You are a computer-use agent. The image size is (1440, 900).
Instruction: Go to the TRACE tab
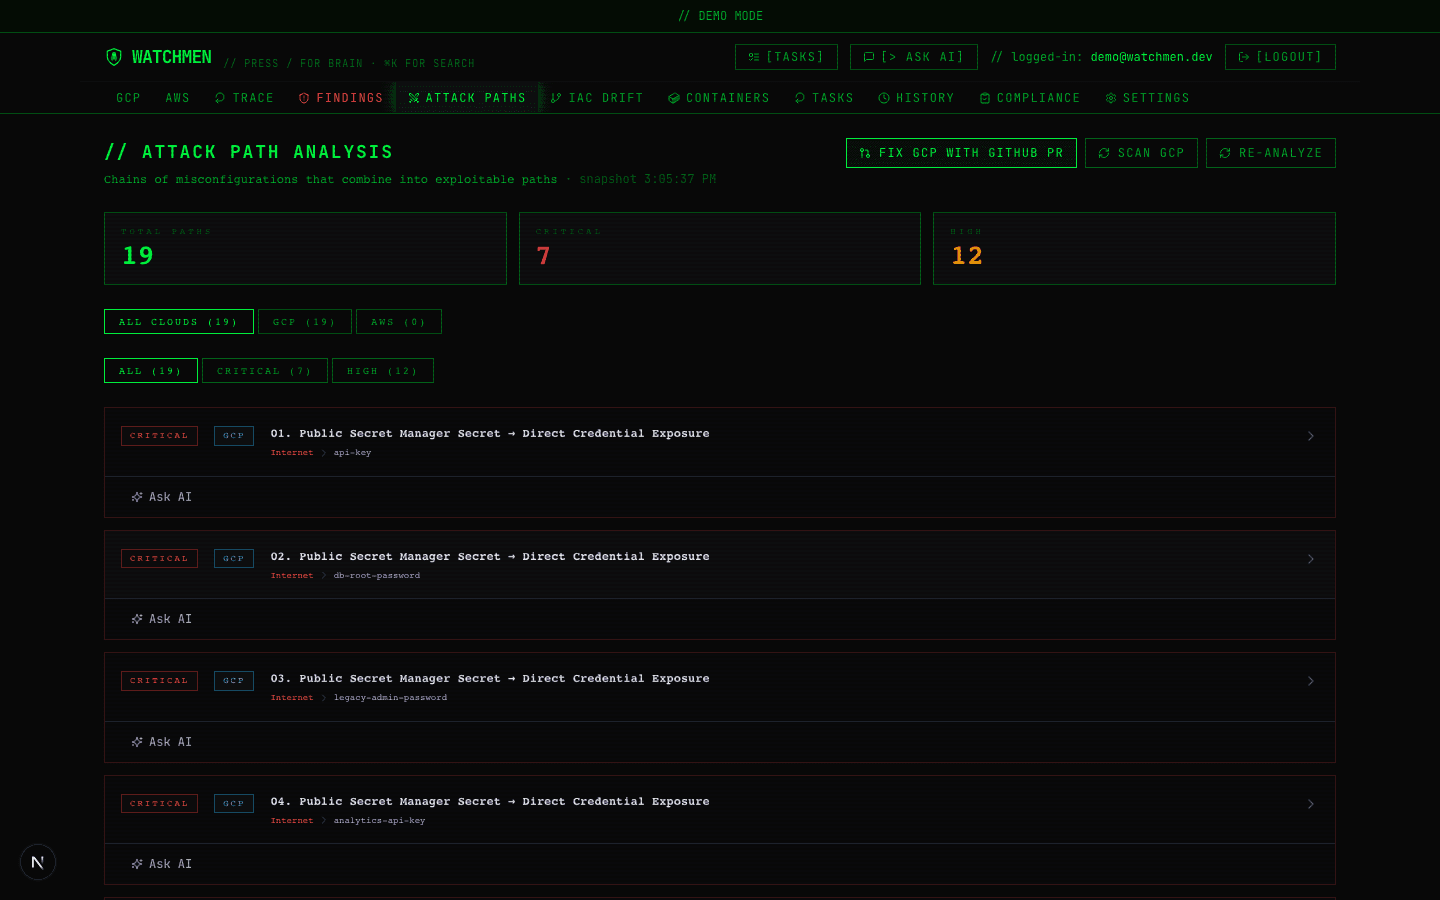point(244,98)
